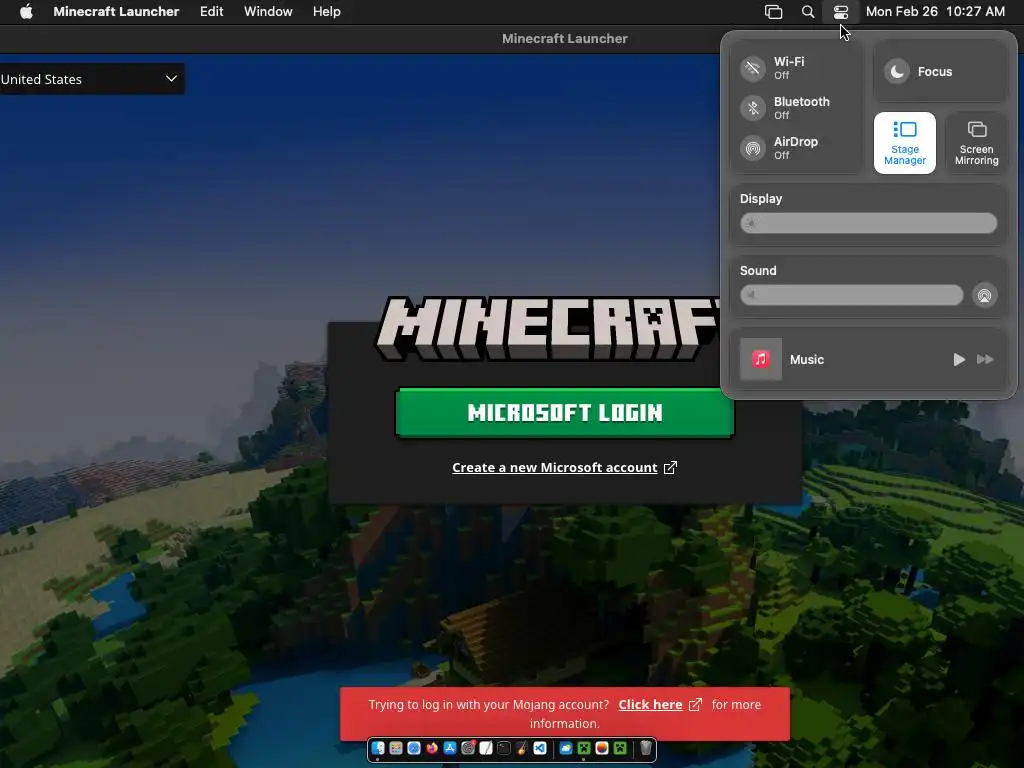Click the Music app icon in Control Center
1024x768 pixels.
point(760,359)
